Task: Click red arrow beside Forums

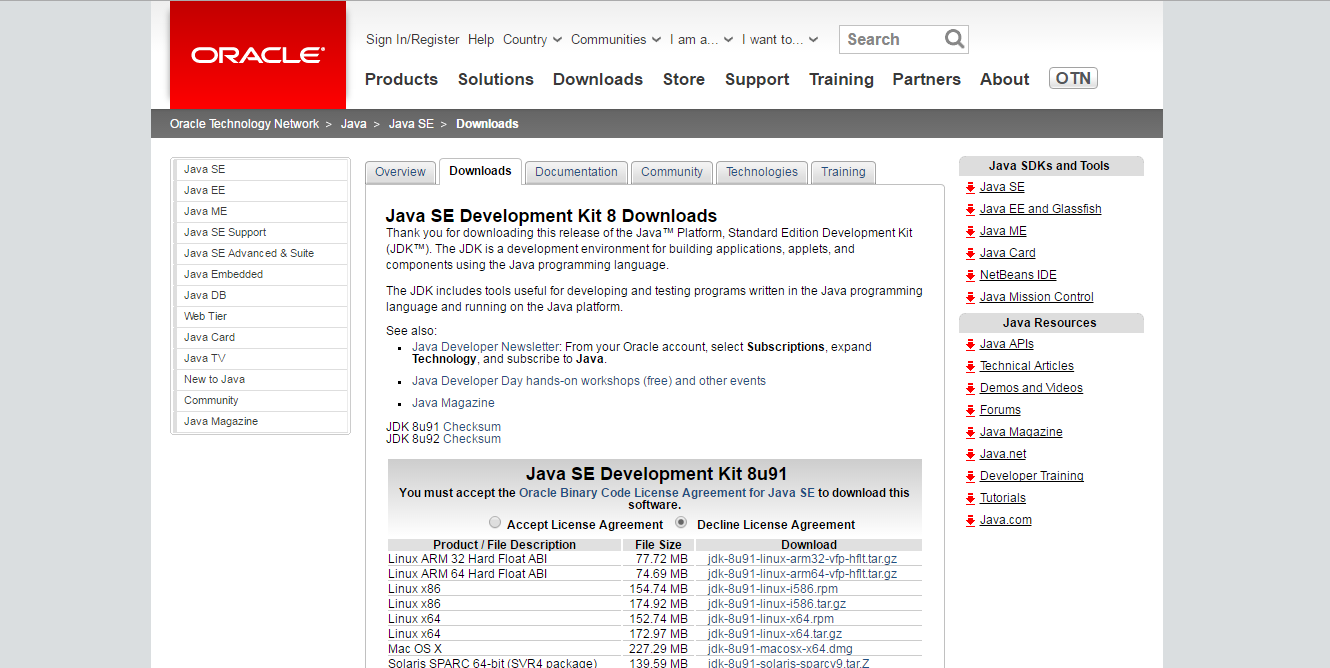Action: 970,410
